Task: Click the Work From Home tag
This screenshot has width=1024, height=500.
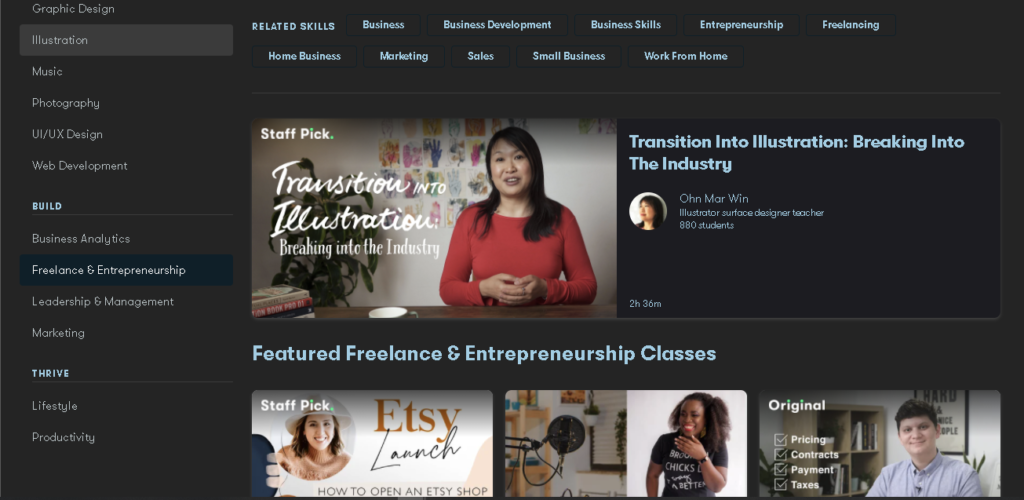Action: [686, 56]
